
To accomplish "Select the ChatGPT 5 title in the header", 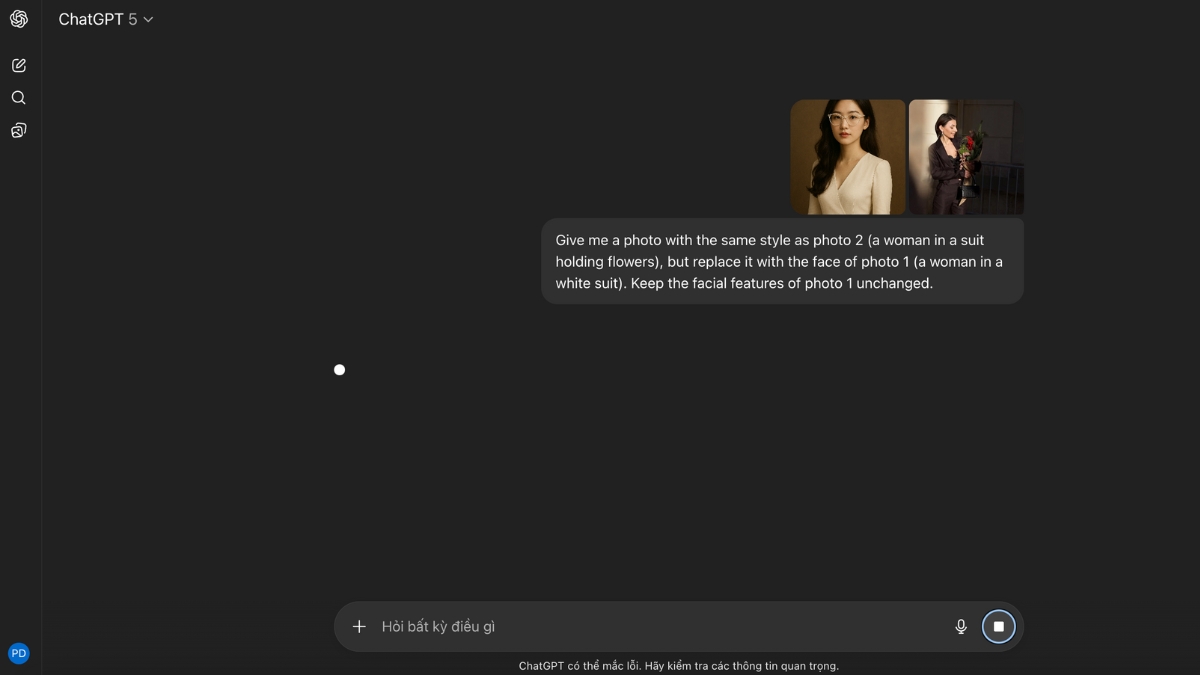I will [x=97, y=18].
